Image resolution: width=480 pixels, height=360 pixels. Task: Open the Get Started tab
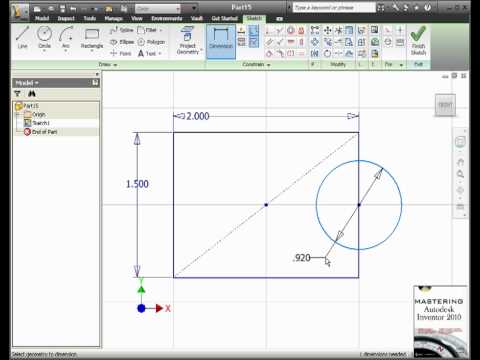(x=224, y=18)
